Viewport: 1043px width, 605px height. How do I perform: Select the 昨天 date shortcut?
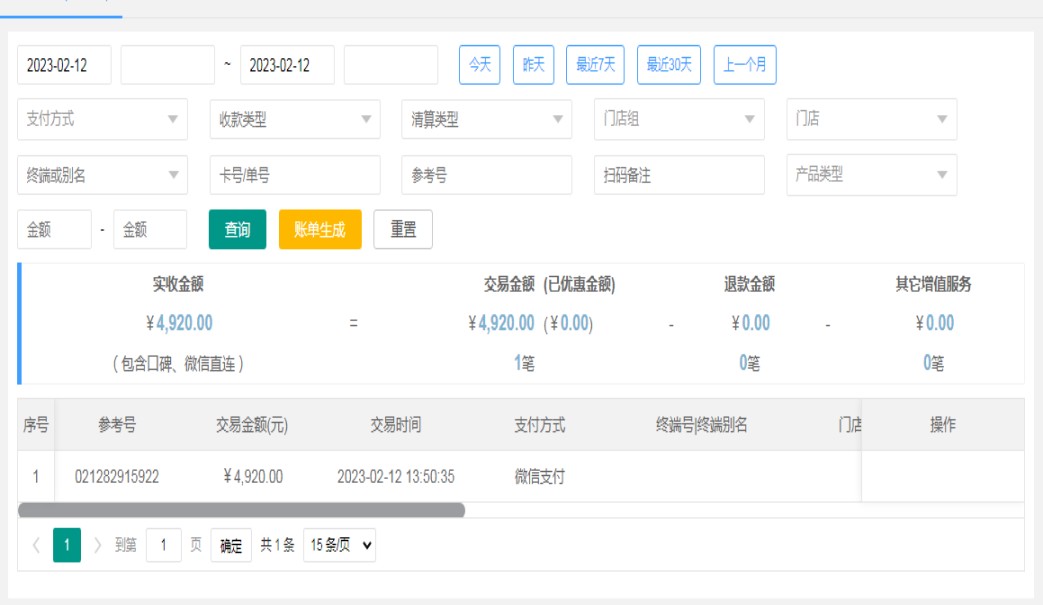[x=534, y=65]
